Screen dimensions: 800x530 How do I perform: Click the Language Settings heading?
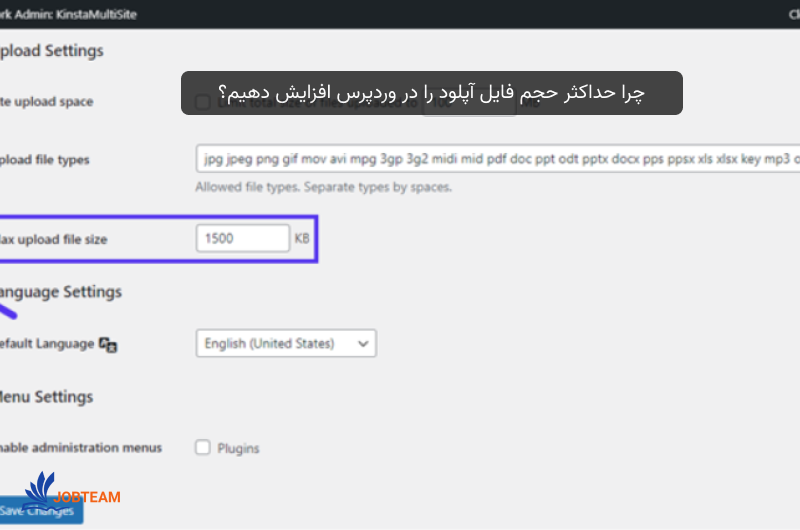pos(61,292)
